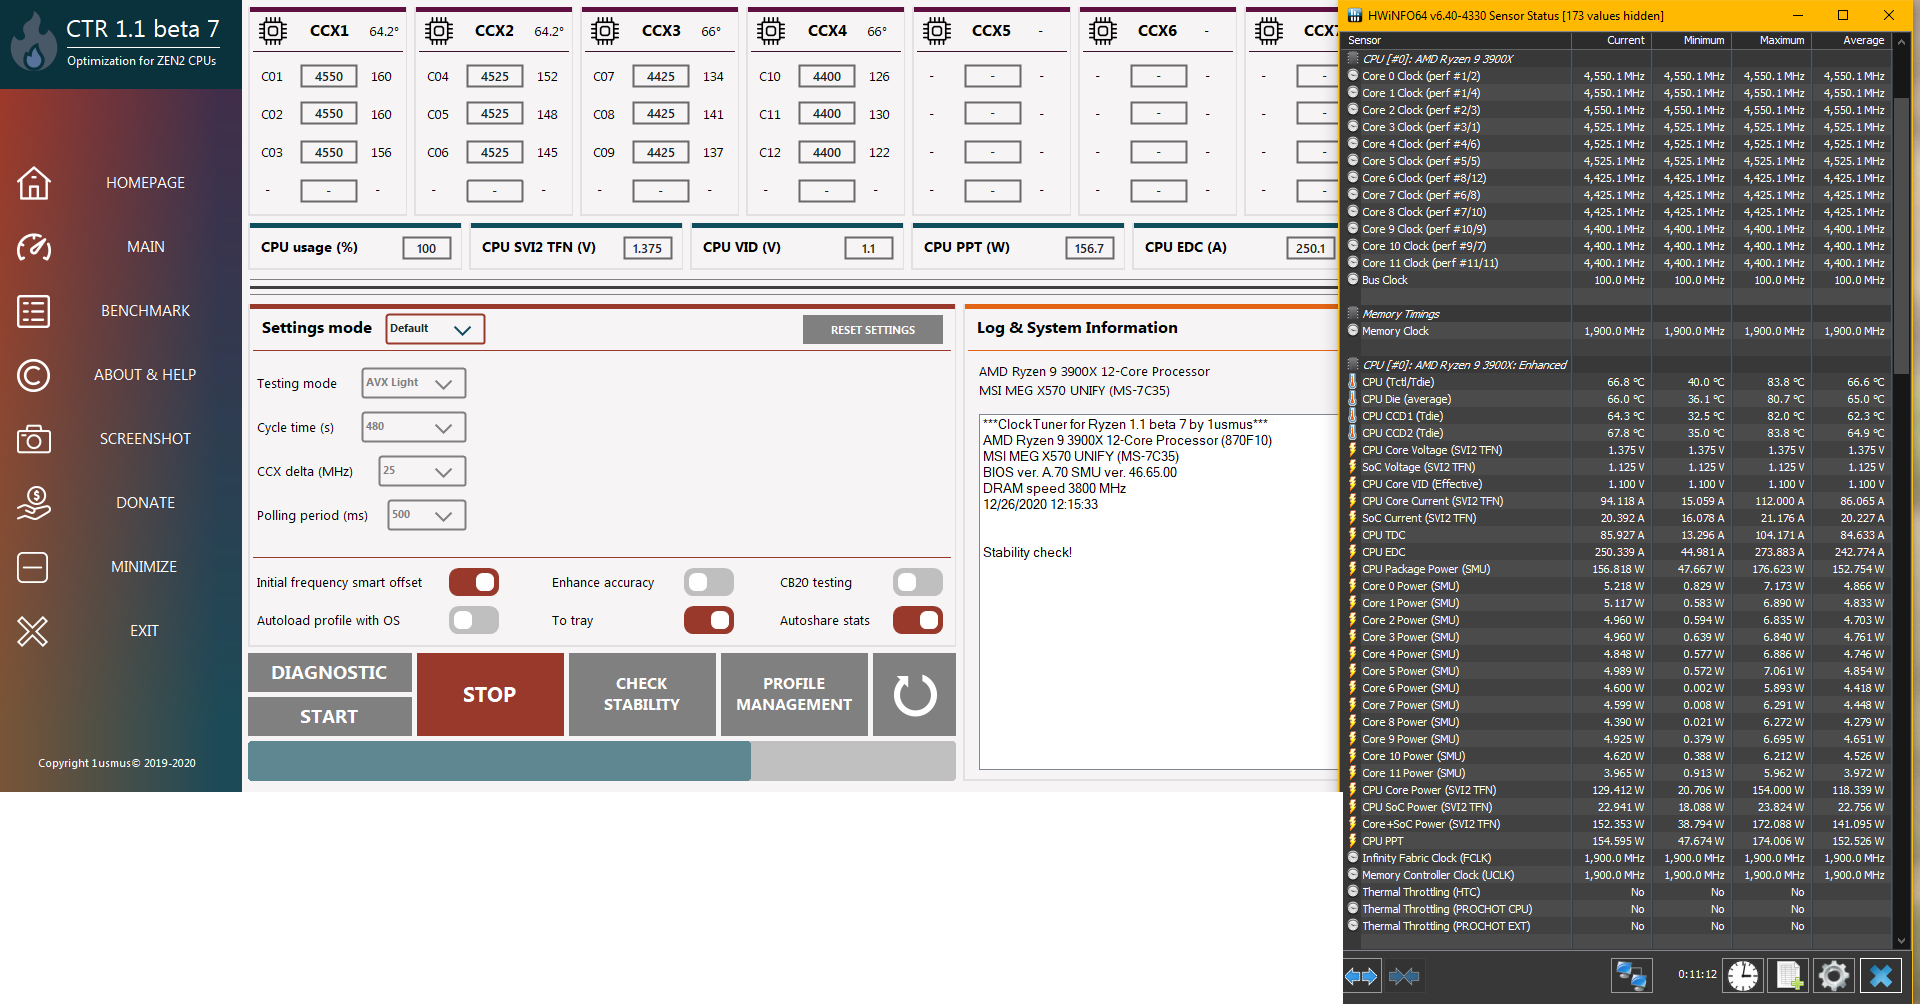
Task: Click the CPU usage (%) value field
Action: tap(427, 249)
